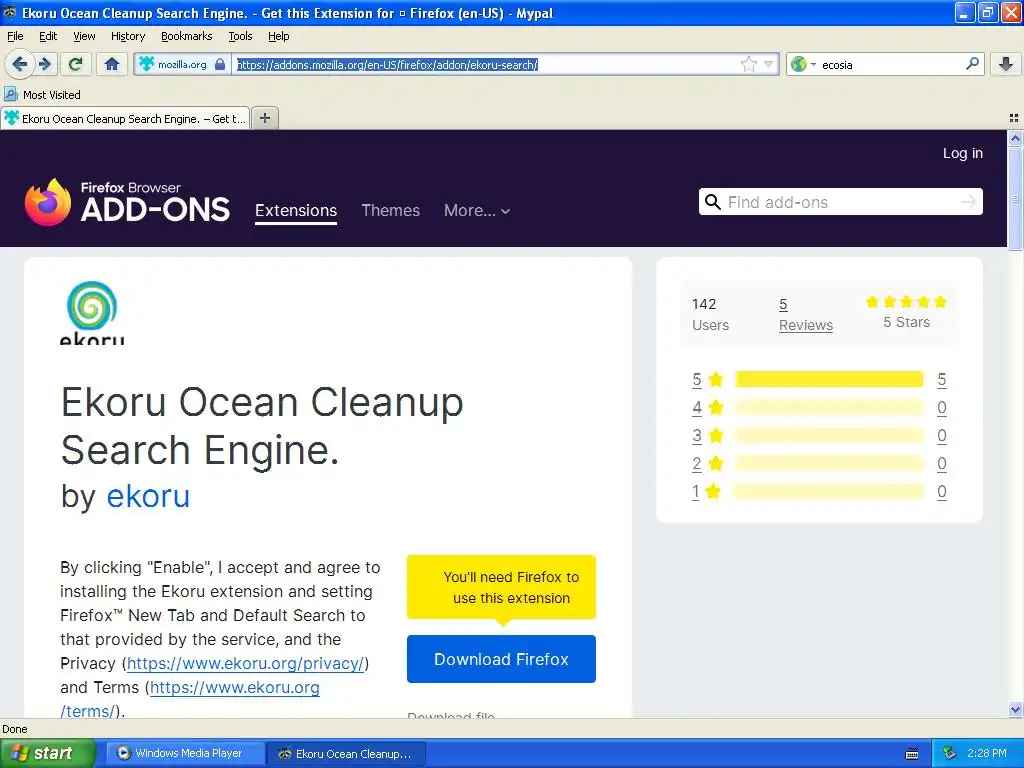Focus the Find add-ons search field

coord(840,202)
